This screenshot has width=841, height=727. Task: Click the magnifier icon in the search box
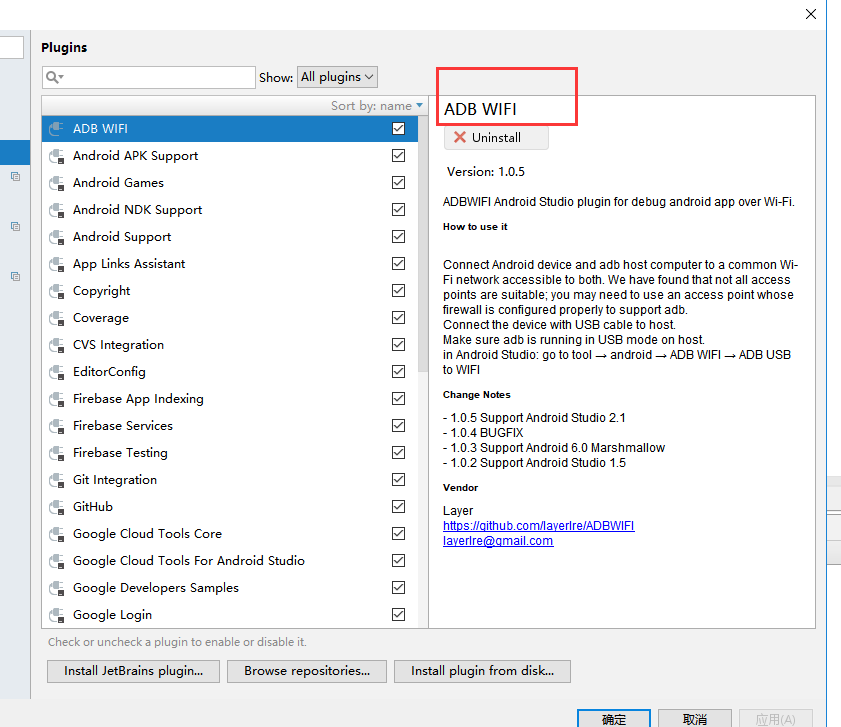(x=54, y=77)
